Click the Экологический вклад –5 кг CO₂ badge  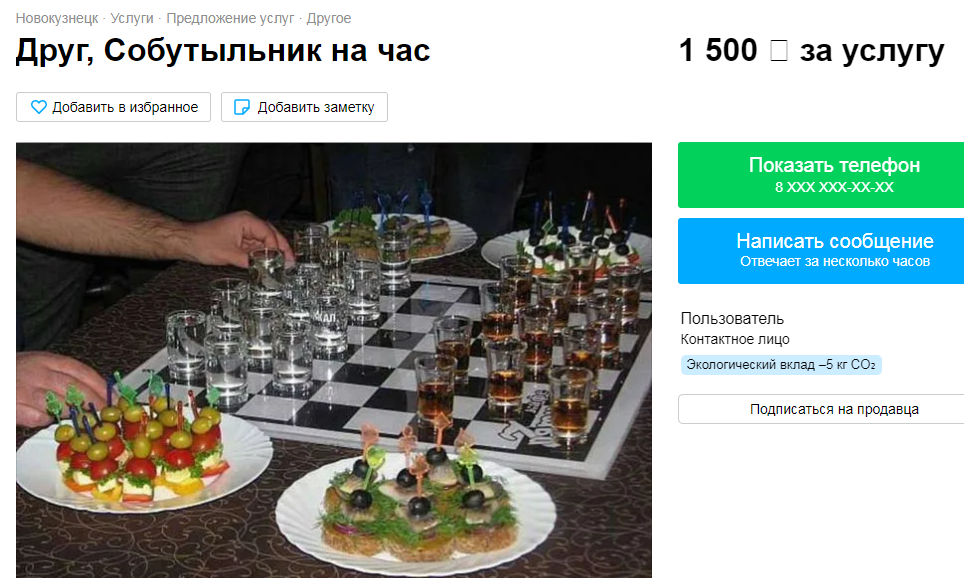click(781, 365)
